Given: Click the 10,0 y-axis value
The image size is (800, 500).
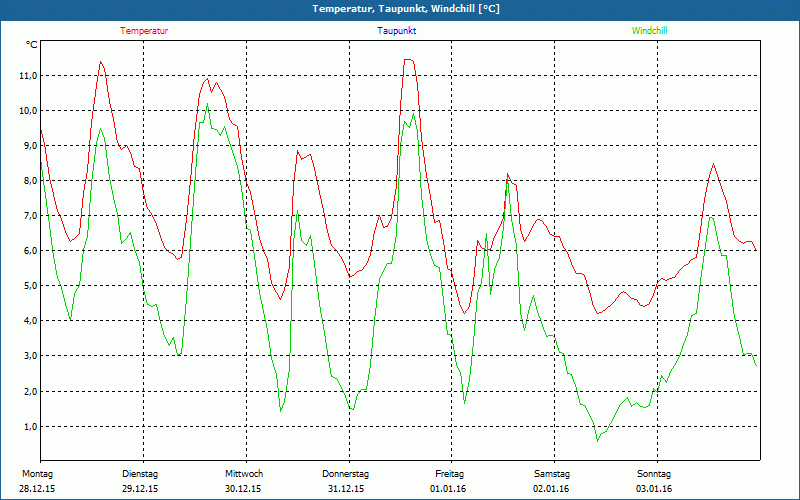Looking at the screenshot, I should 28,111.
